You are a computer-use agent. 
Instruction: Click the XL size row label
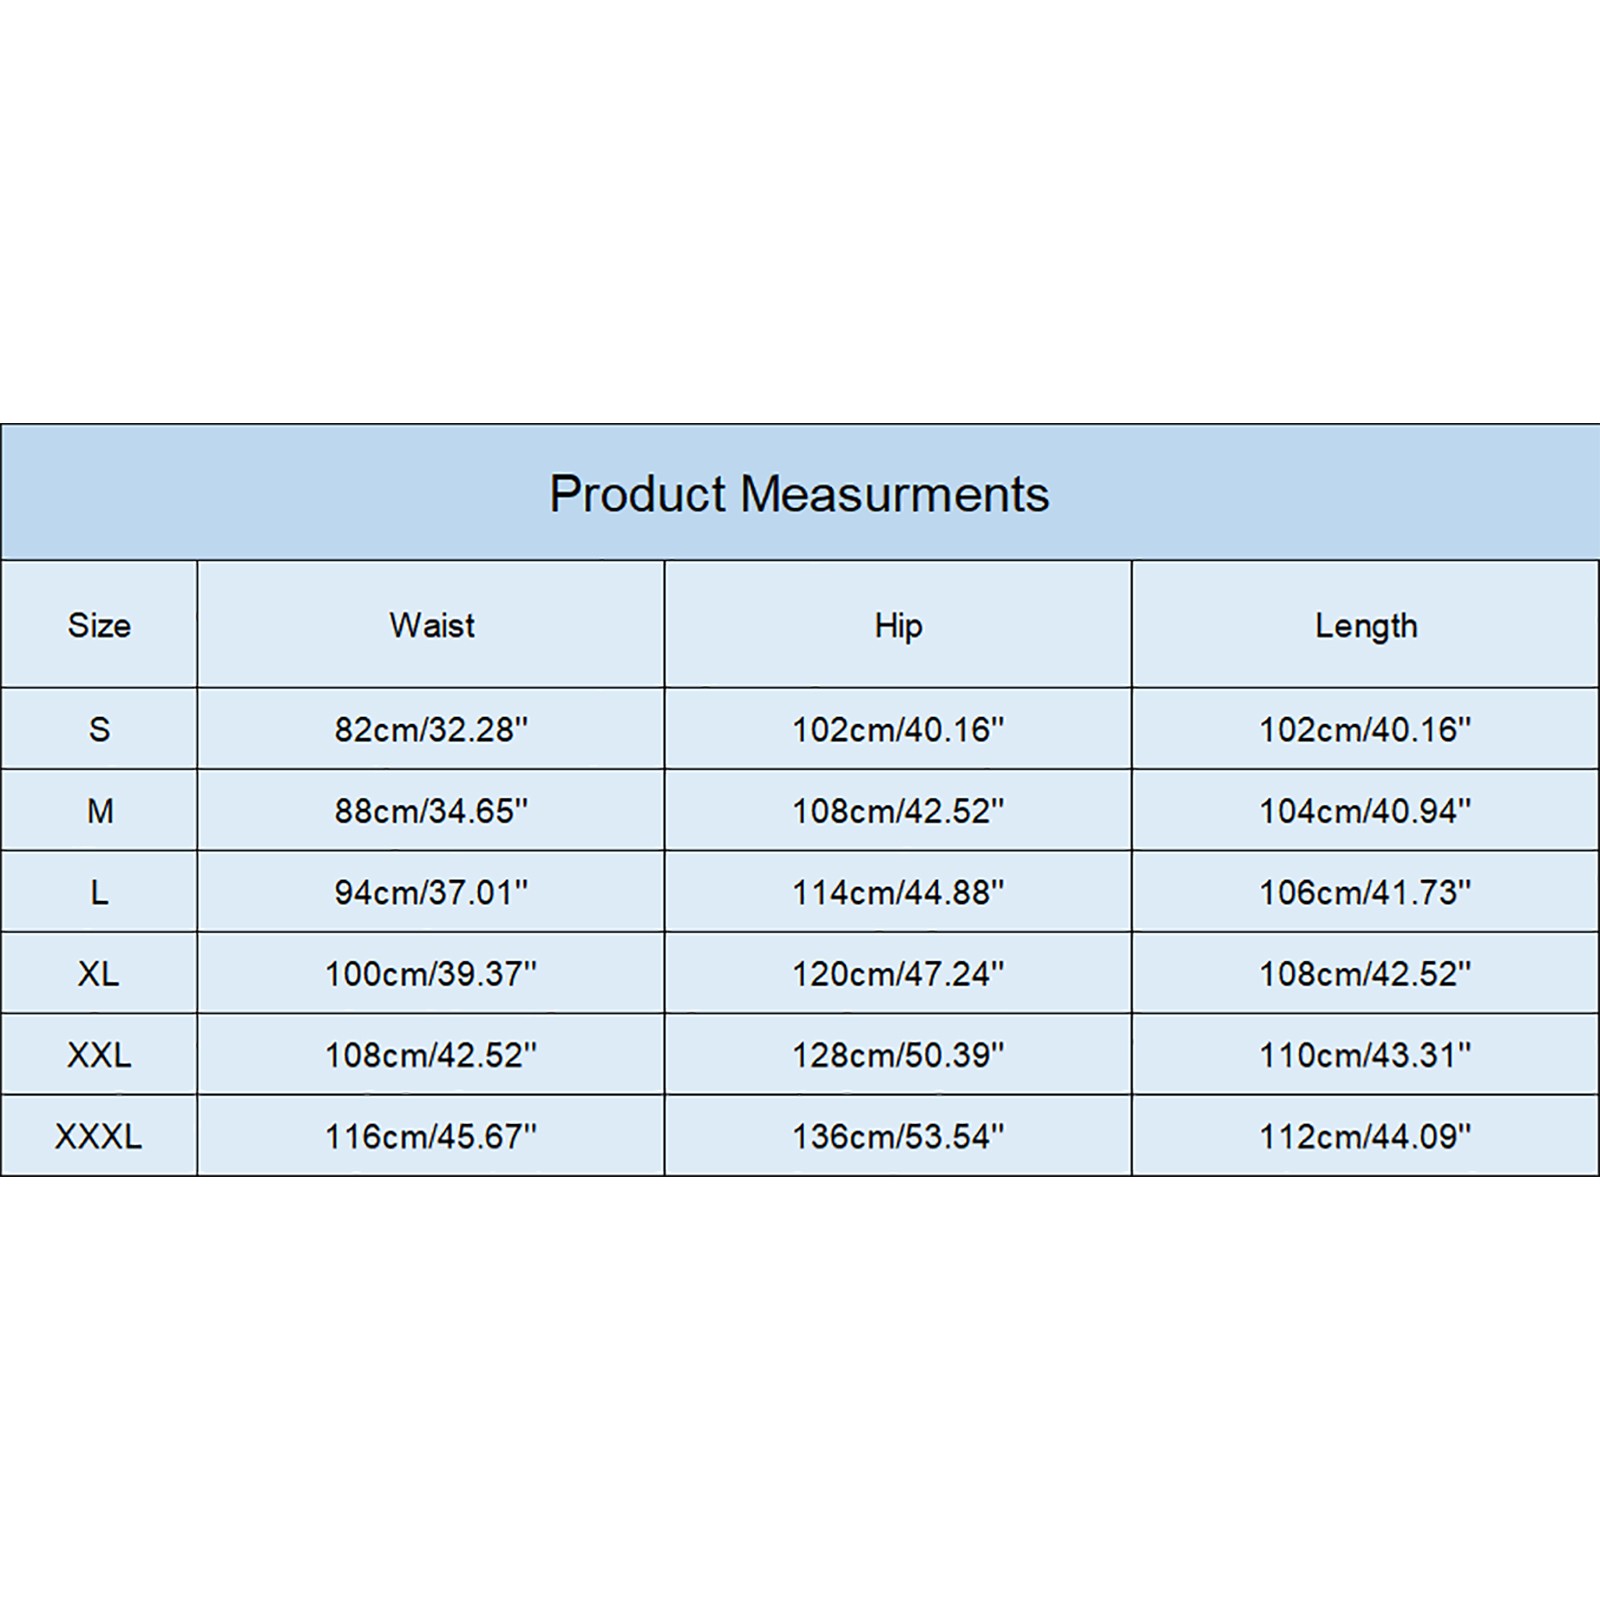pos(99,973)
